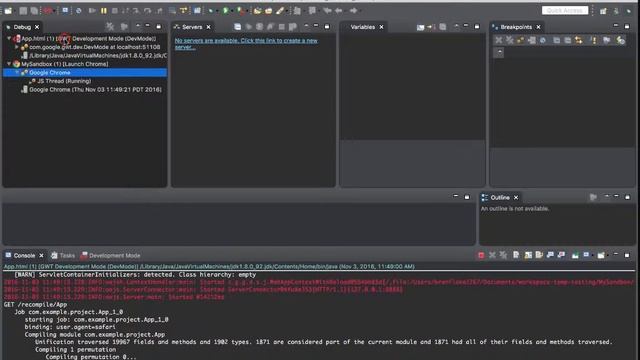Viewport: 640px width, 360px height.
Task: Open Debug launch dropdown arrow in toolbar
Action: (217, 11)
